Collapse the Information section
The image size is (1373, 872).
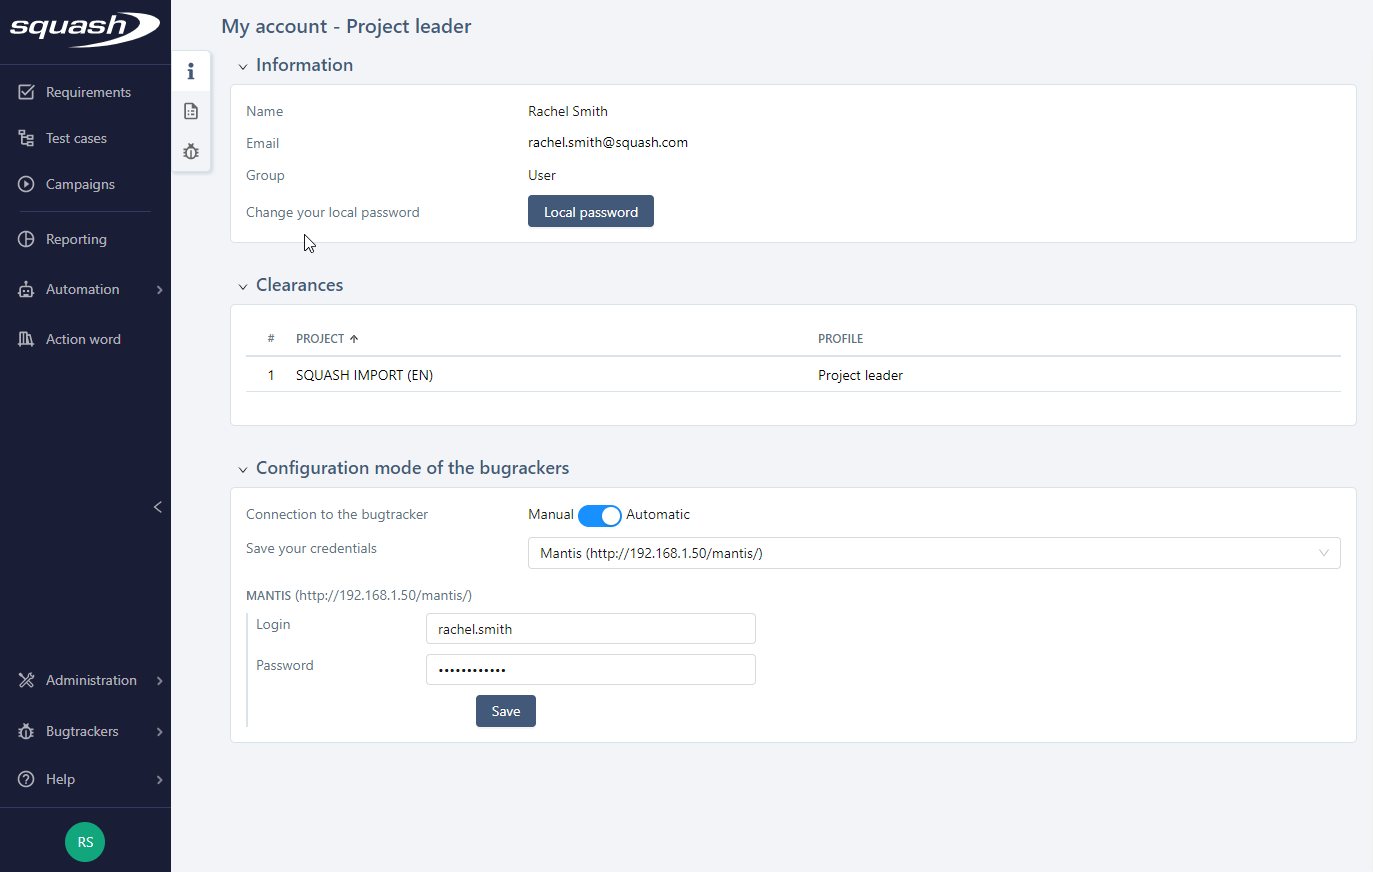point(243,66)
